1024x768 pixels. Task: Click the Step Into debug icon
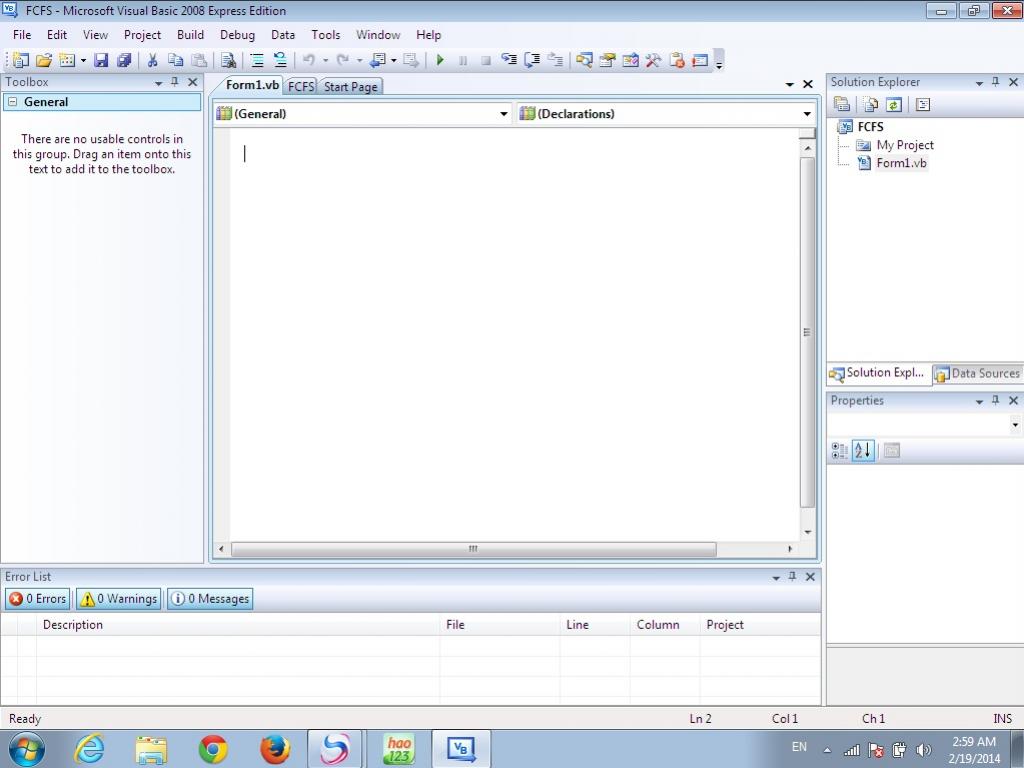coord(509,60)
